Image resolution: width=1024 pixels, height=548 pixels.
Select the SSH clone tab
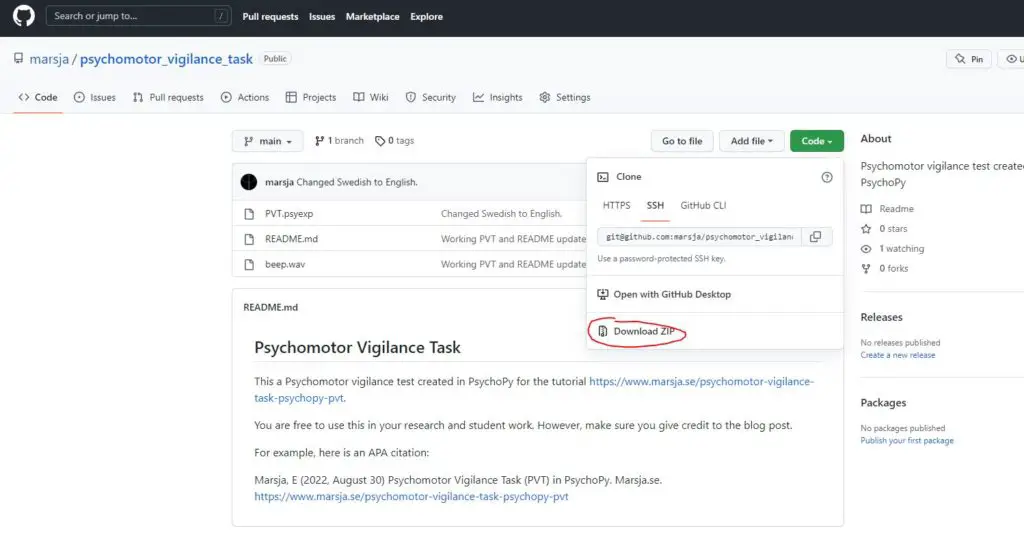coord(655,205)
